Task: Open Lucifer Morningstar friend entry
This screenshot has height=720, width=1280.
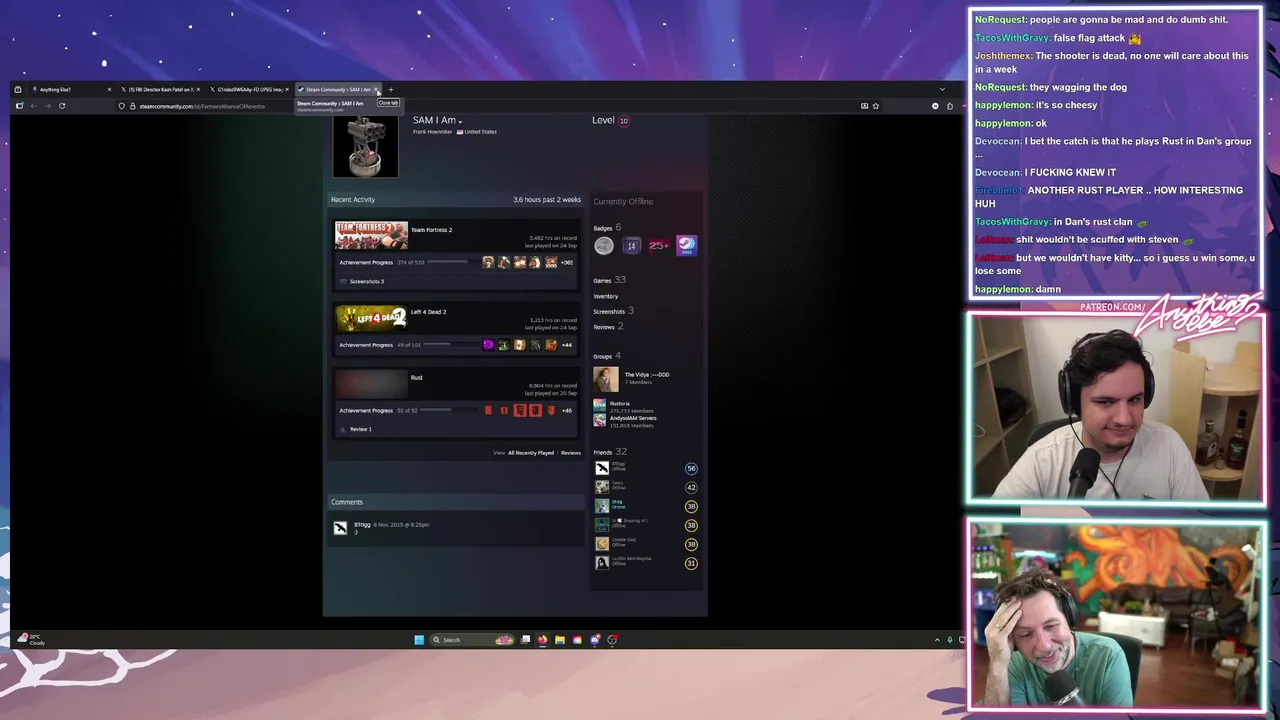Action: [645, 563]
